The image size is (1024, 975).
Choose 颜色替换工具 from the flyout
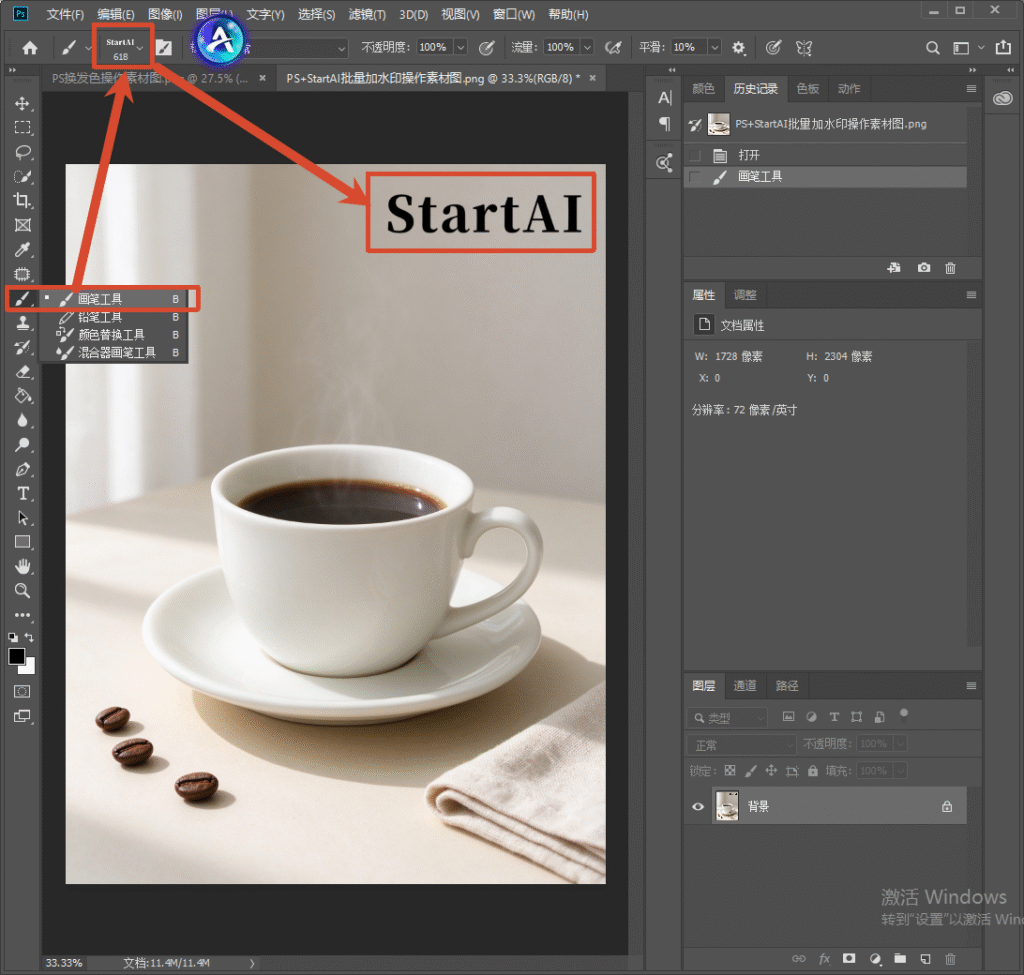[x=114, y=335]
